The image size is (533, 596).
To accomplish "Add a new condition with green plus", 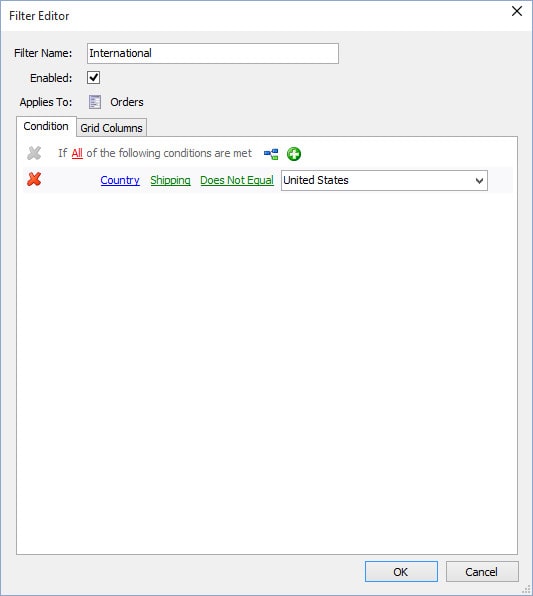I will click(x=294, y=154).
